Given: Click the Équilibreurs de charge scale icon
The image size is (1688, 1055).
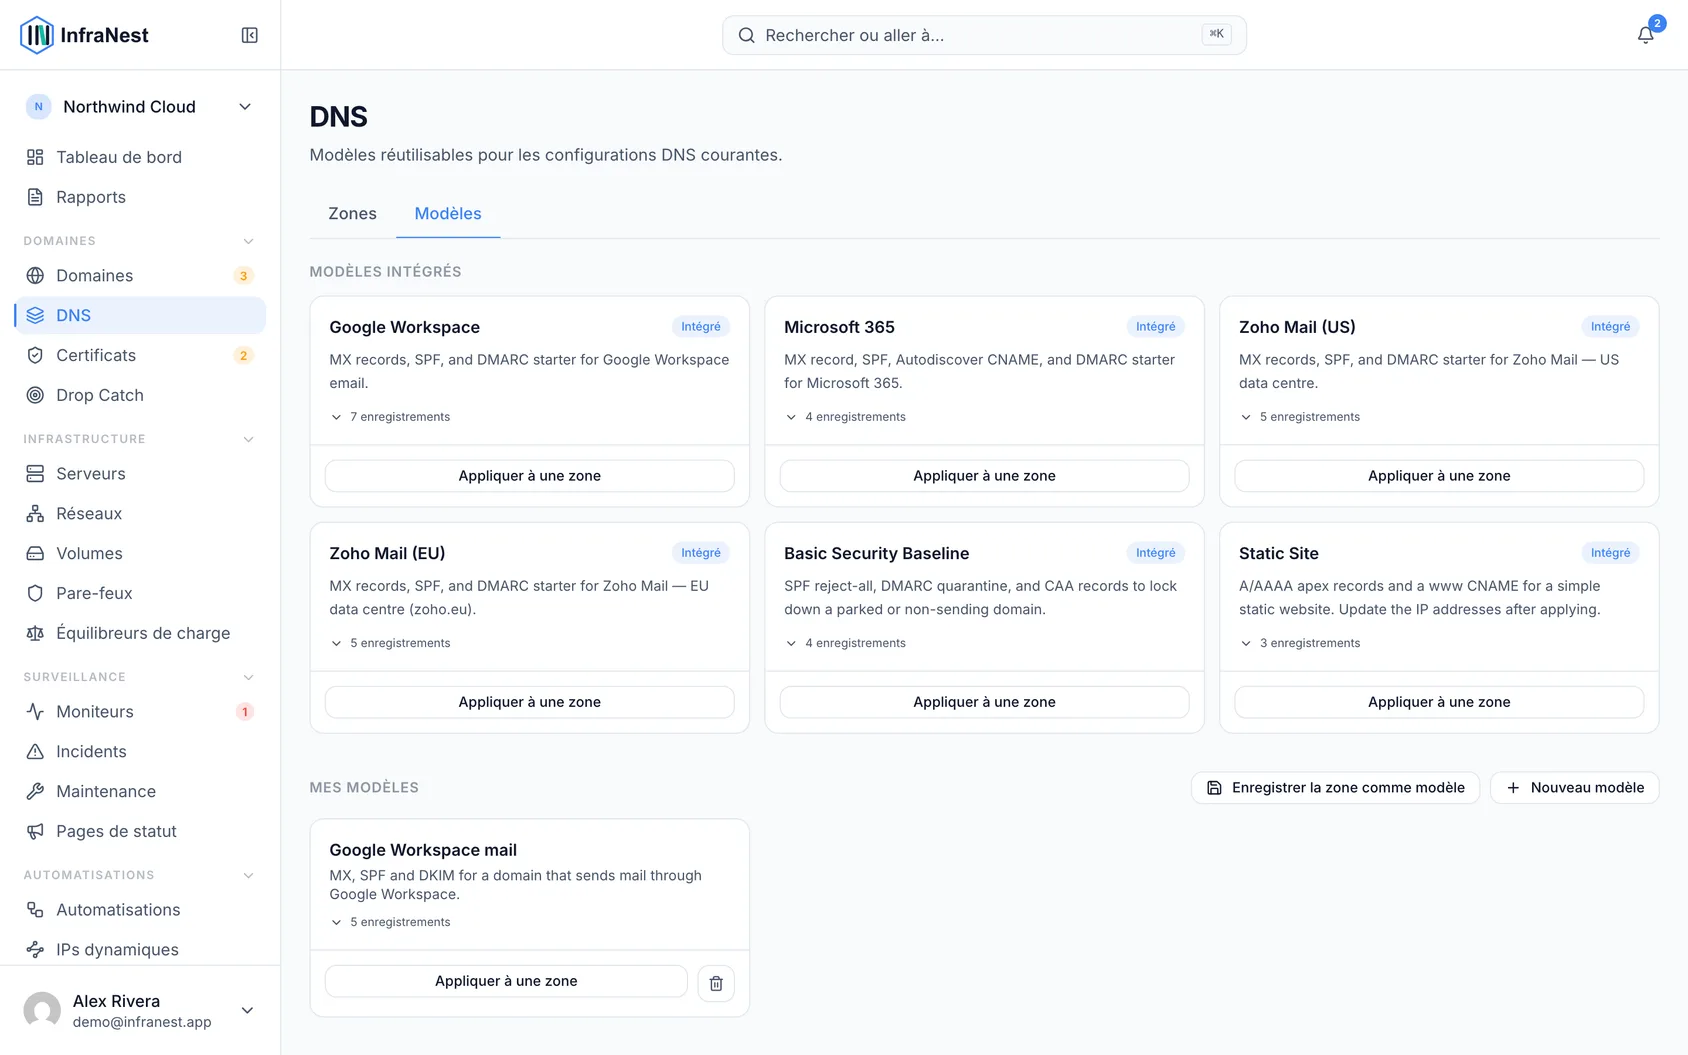Looking at the screenshot, I should tap(35, 633).
